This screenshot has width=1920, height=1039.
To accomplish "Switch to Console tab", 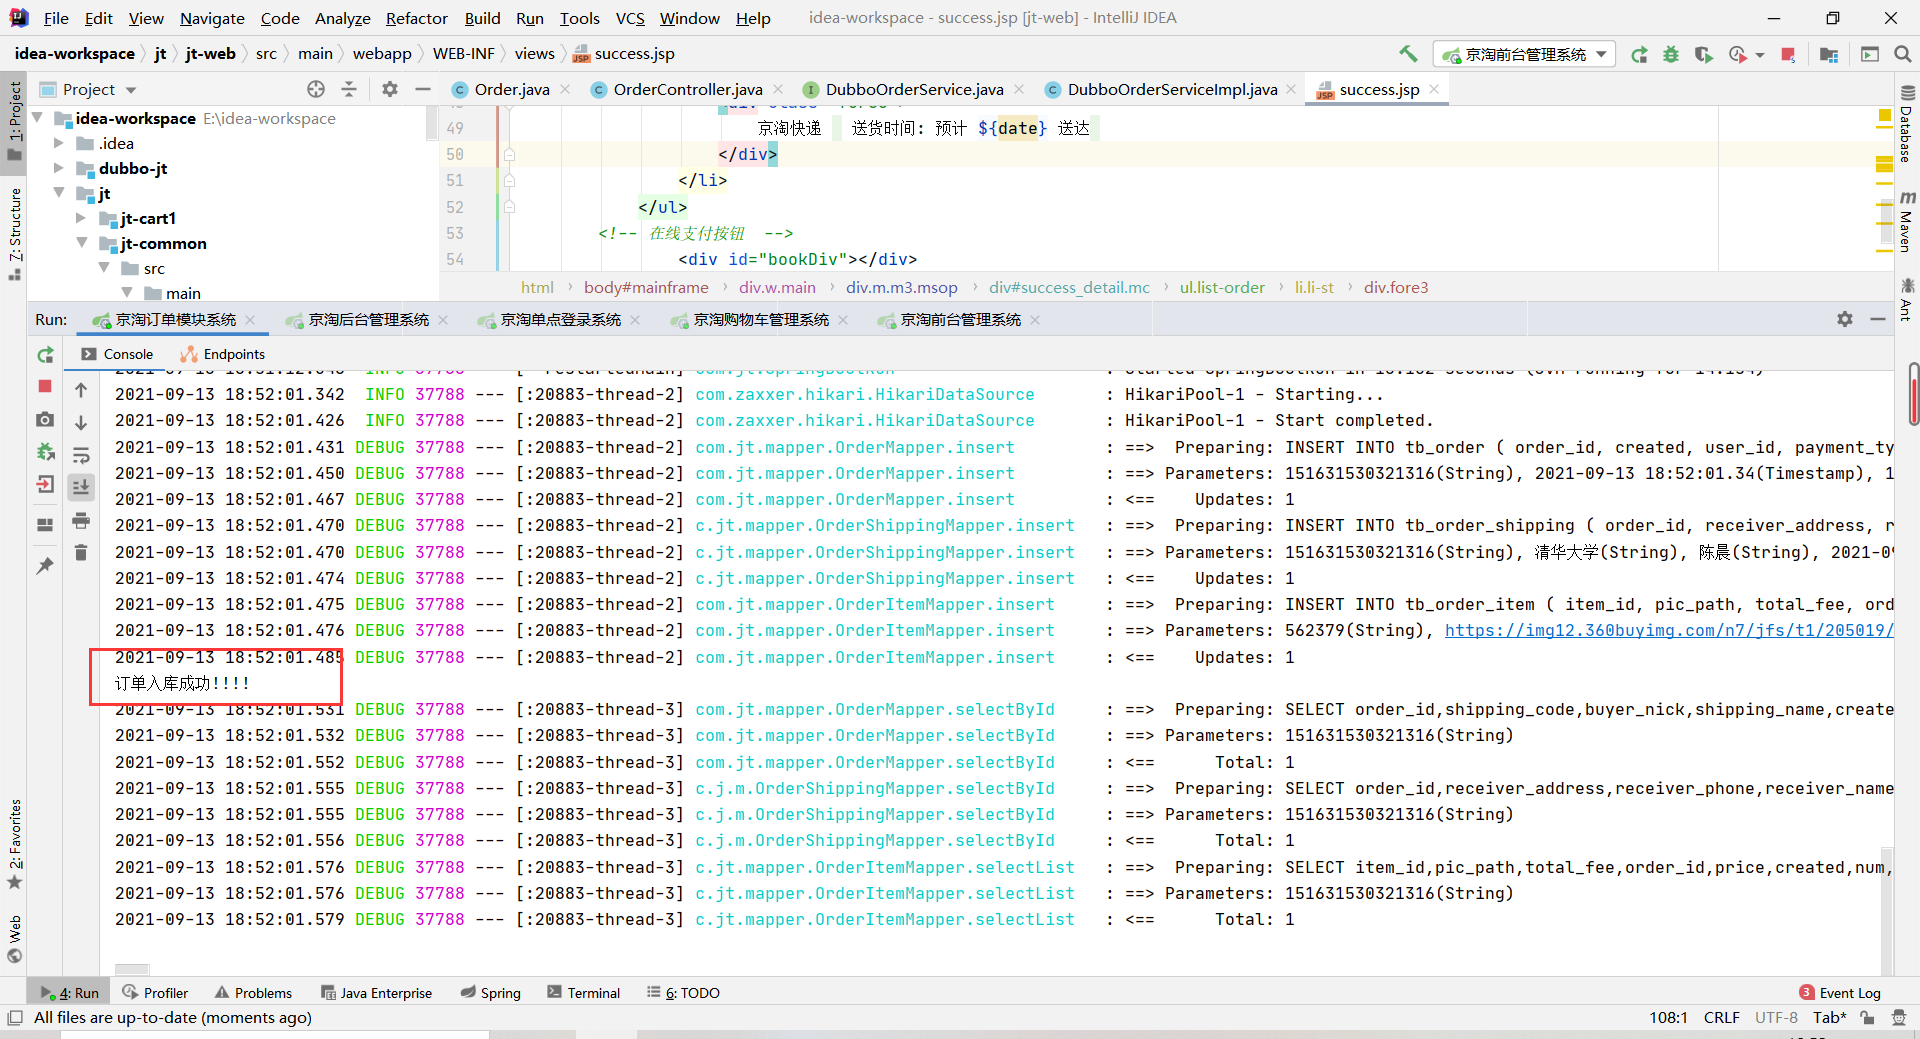I will coord(117,354).
